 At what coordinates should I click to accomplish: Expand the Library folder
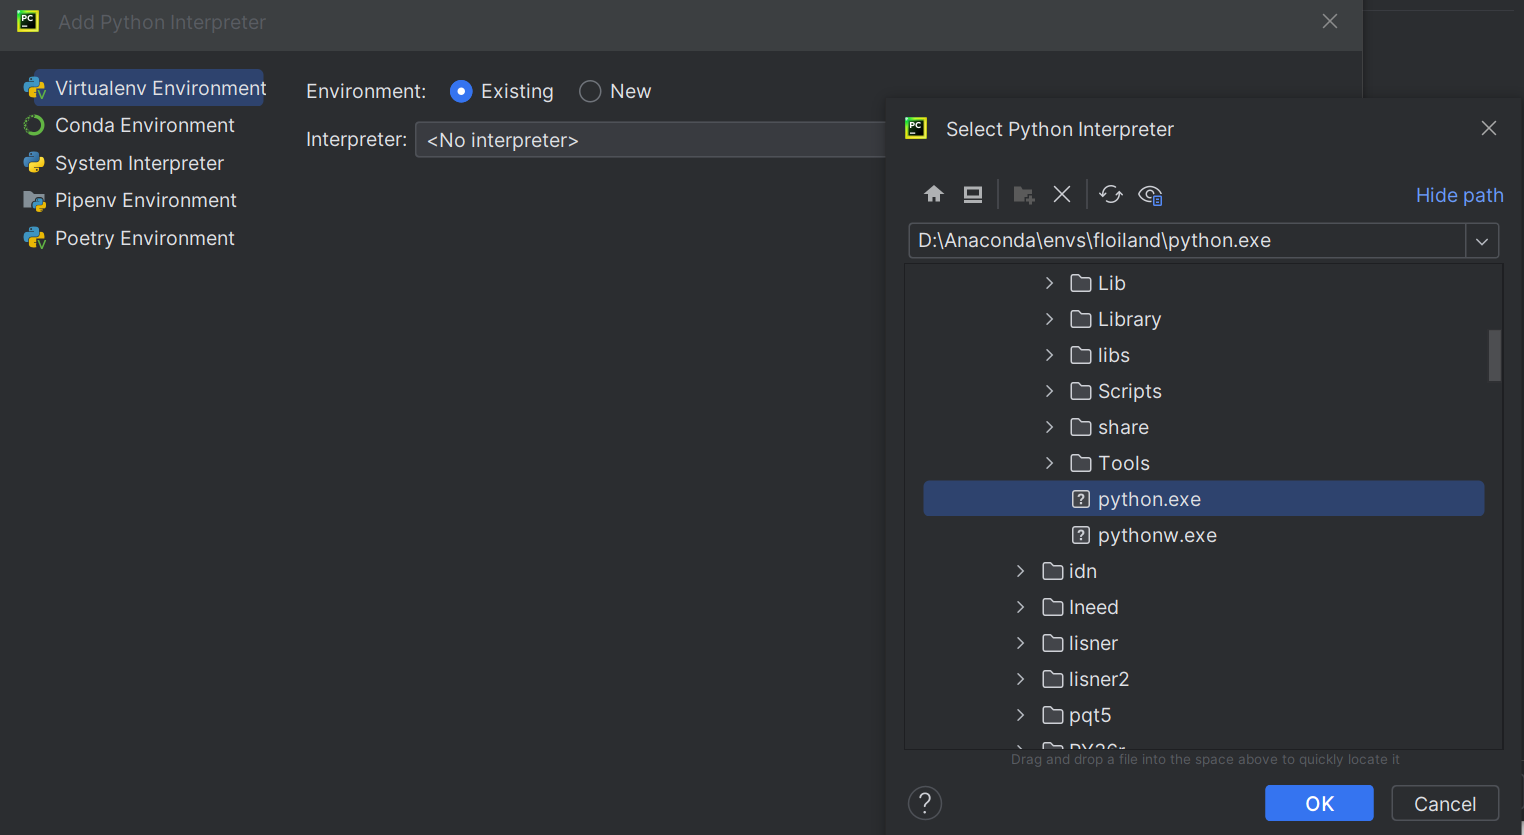click(x=1049, y=319)
